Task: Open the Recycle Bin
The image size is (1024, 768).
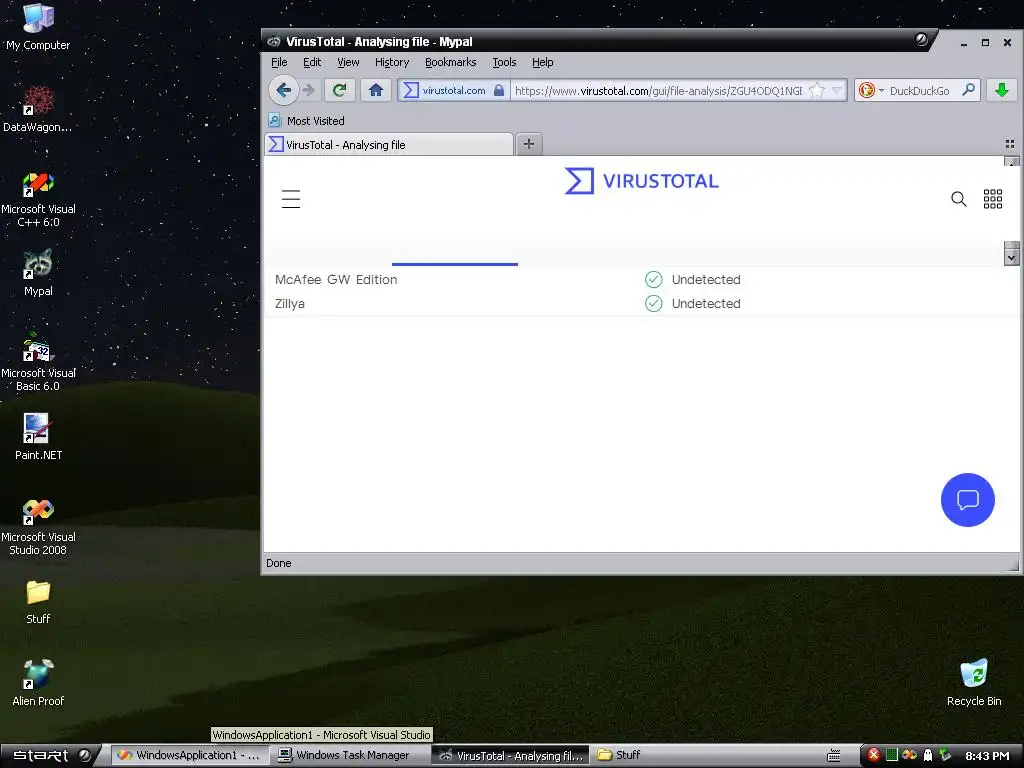Action: coord(974,683)
